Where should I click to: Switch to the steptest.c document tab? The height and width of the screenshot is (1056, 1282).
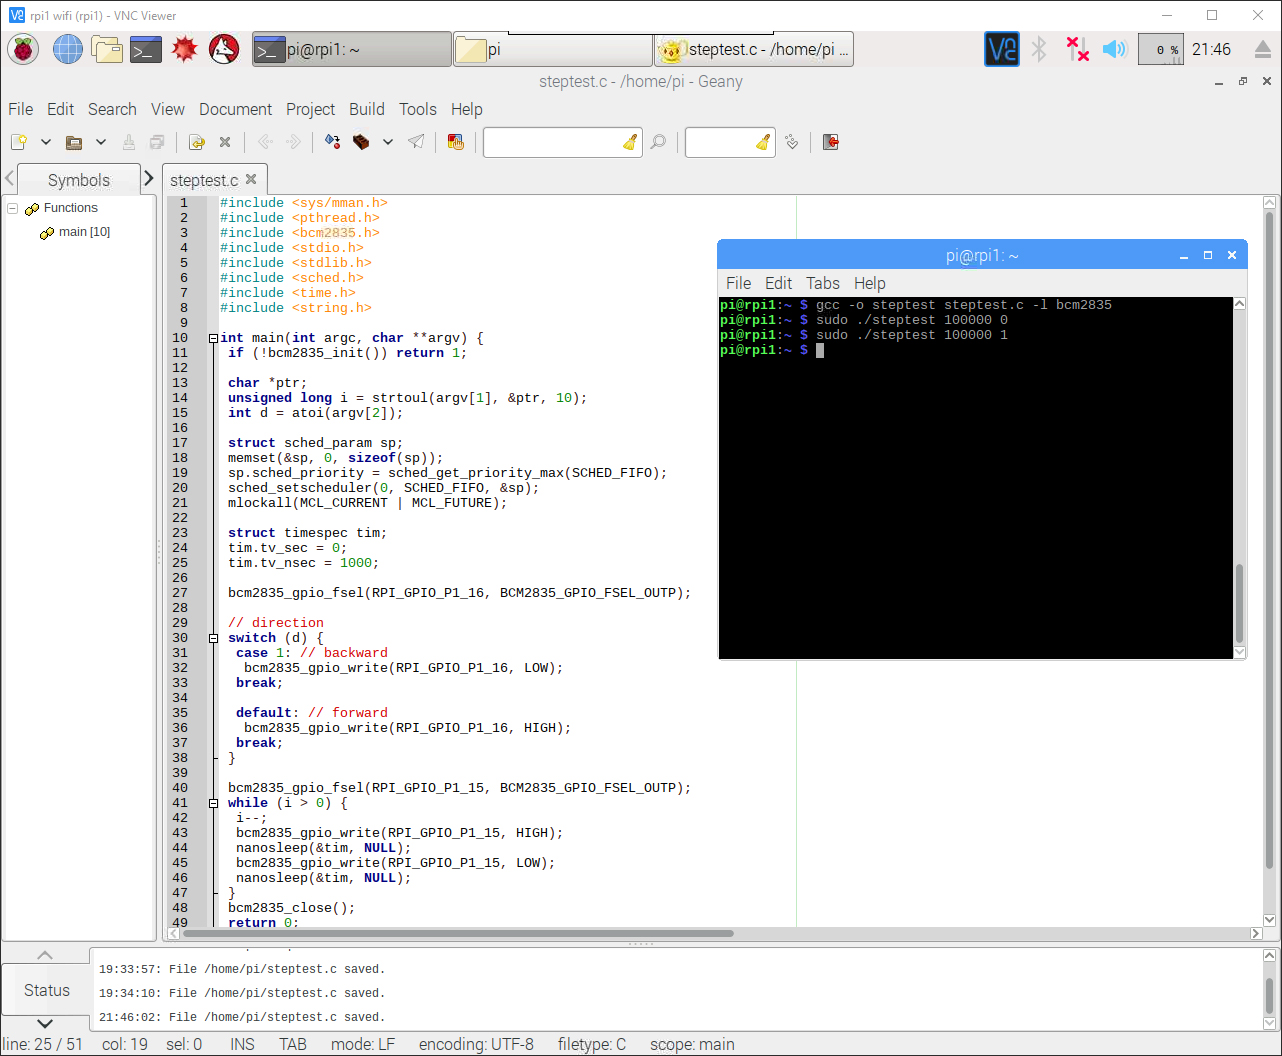204,180
